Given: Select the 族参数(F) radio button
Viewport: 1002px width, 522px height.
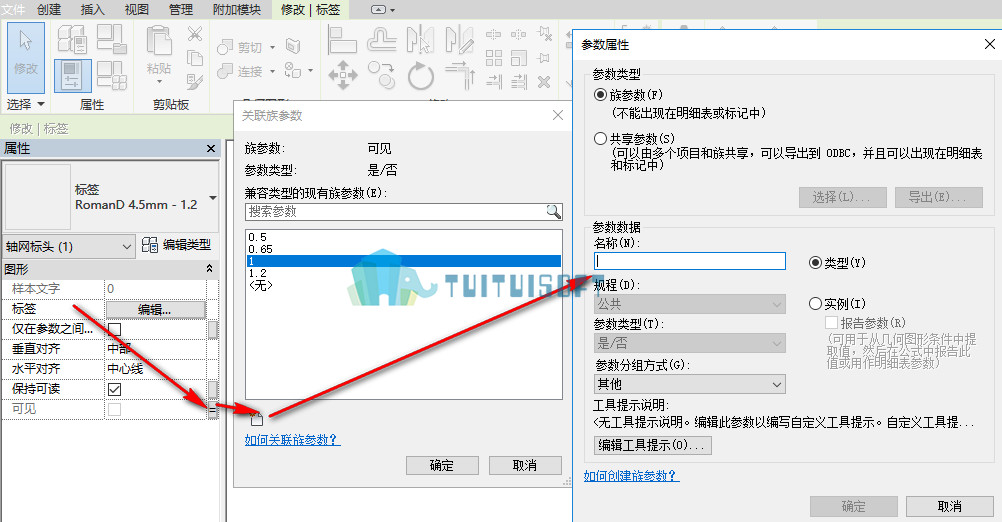Looking at the screenshot, I should tap(600, 95).
